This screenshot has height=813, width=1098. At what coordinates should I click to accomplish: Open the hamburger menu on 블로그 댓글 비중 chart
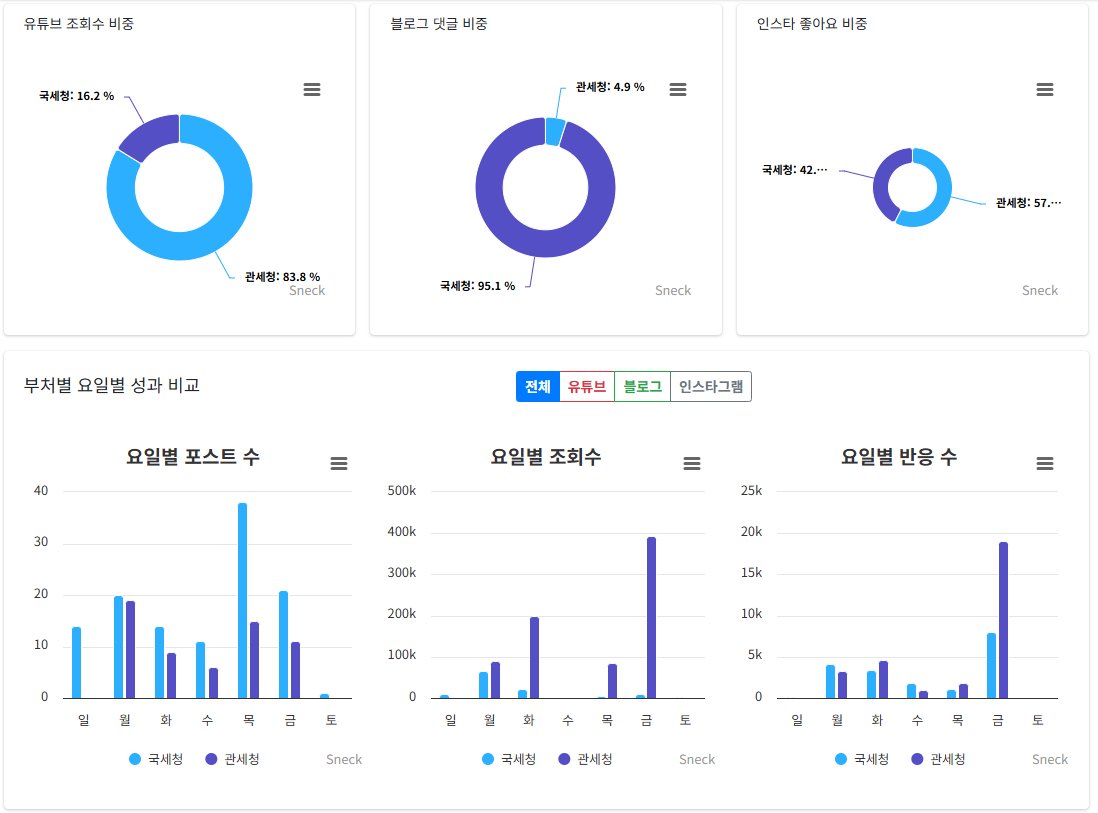click(678, 89)
